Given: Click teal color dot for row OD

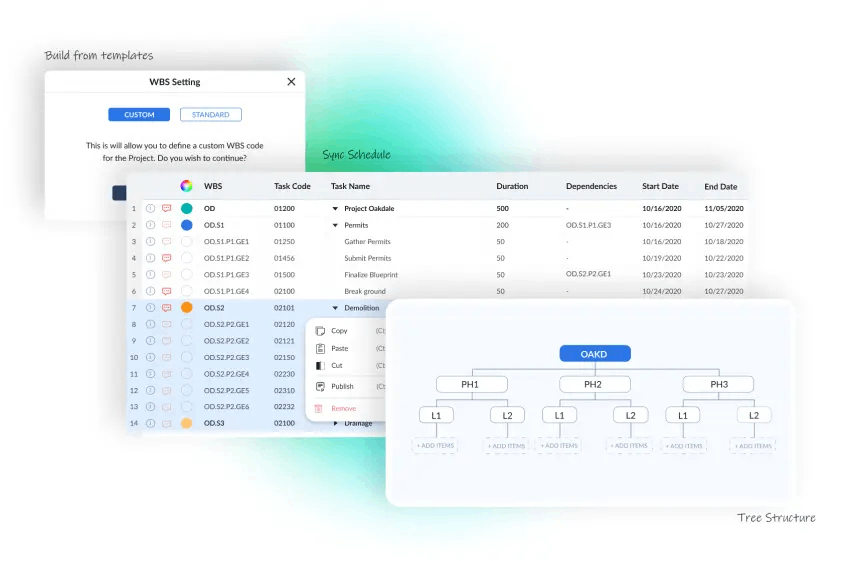Looking at the screenshot, I should (x=186, y=208).
